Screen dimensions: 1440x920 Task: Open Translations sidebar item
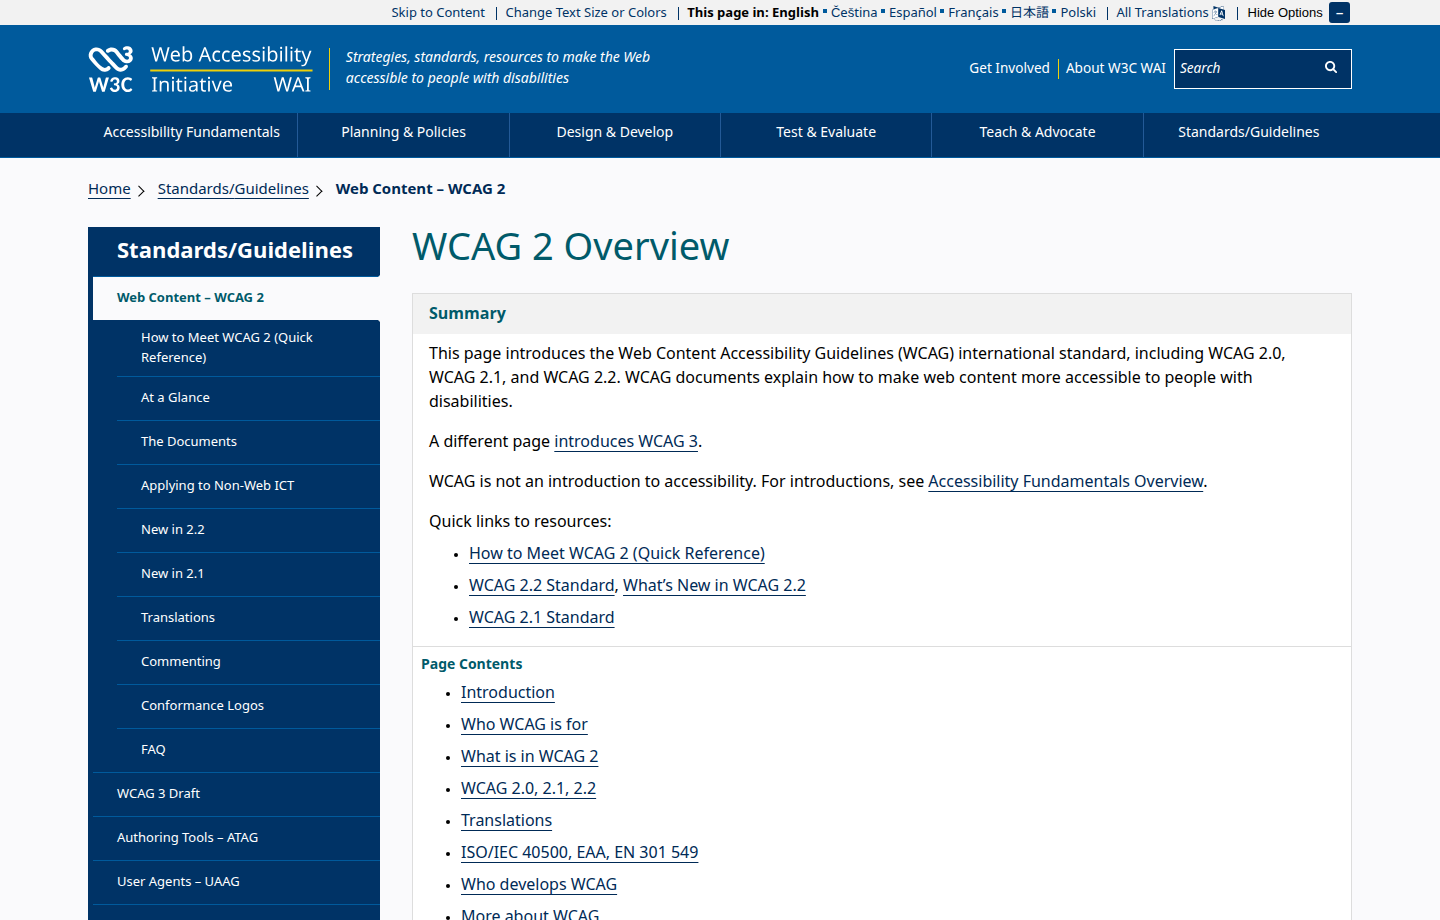click(248, 618)
